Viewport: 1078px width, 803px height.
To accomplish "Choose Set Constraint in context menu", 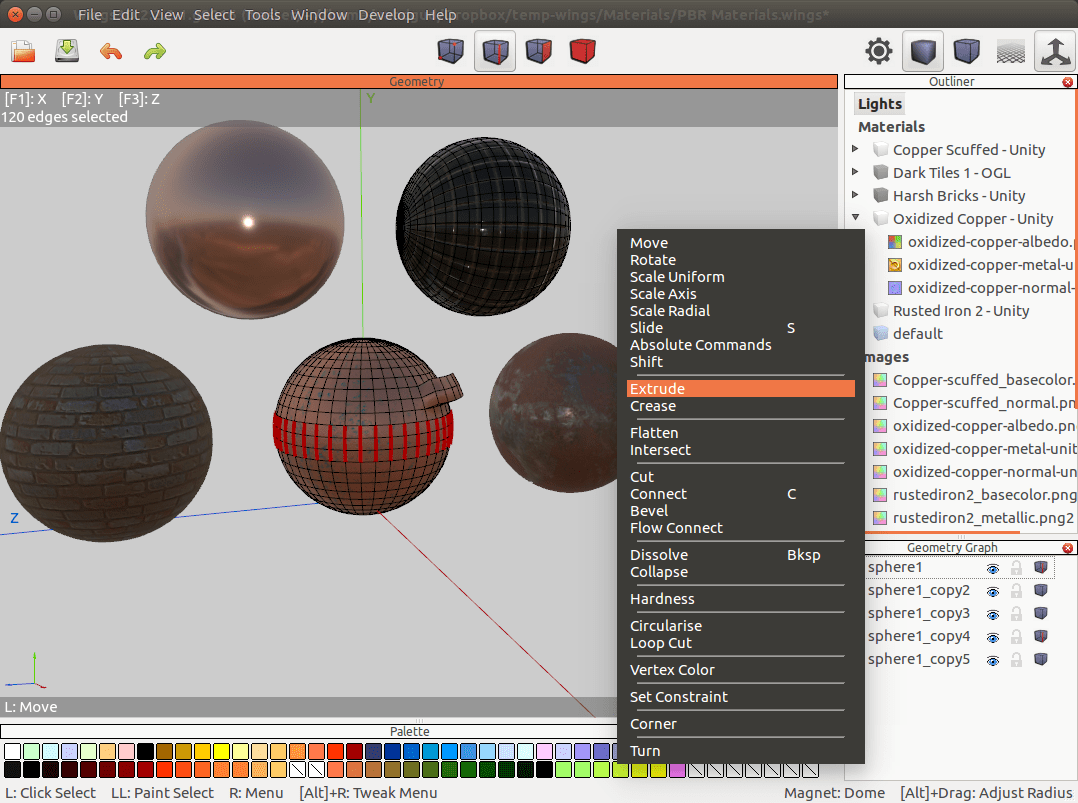I will 740,696.
